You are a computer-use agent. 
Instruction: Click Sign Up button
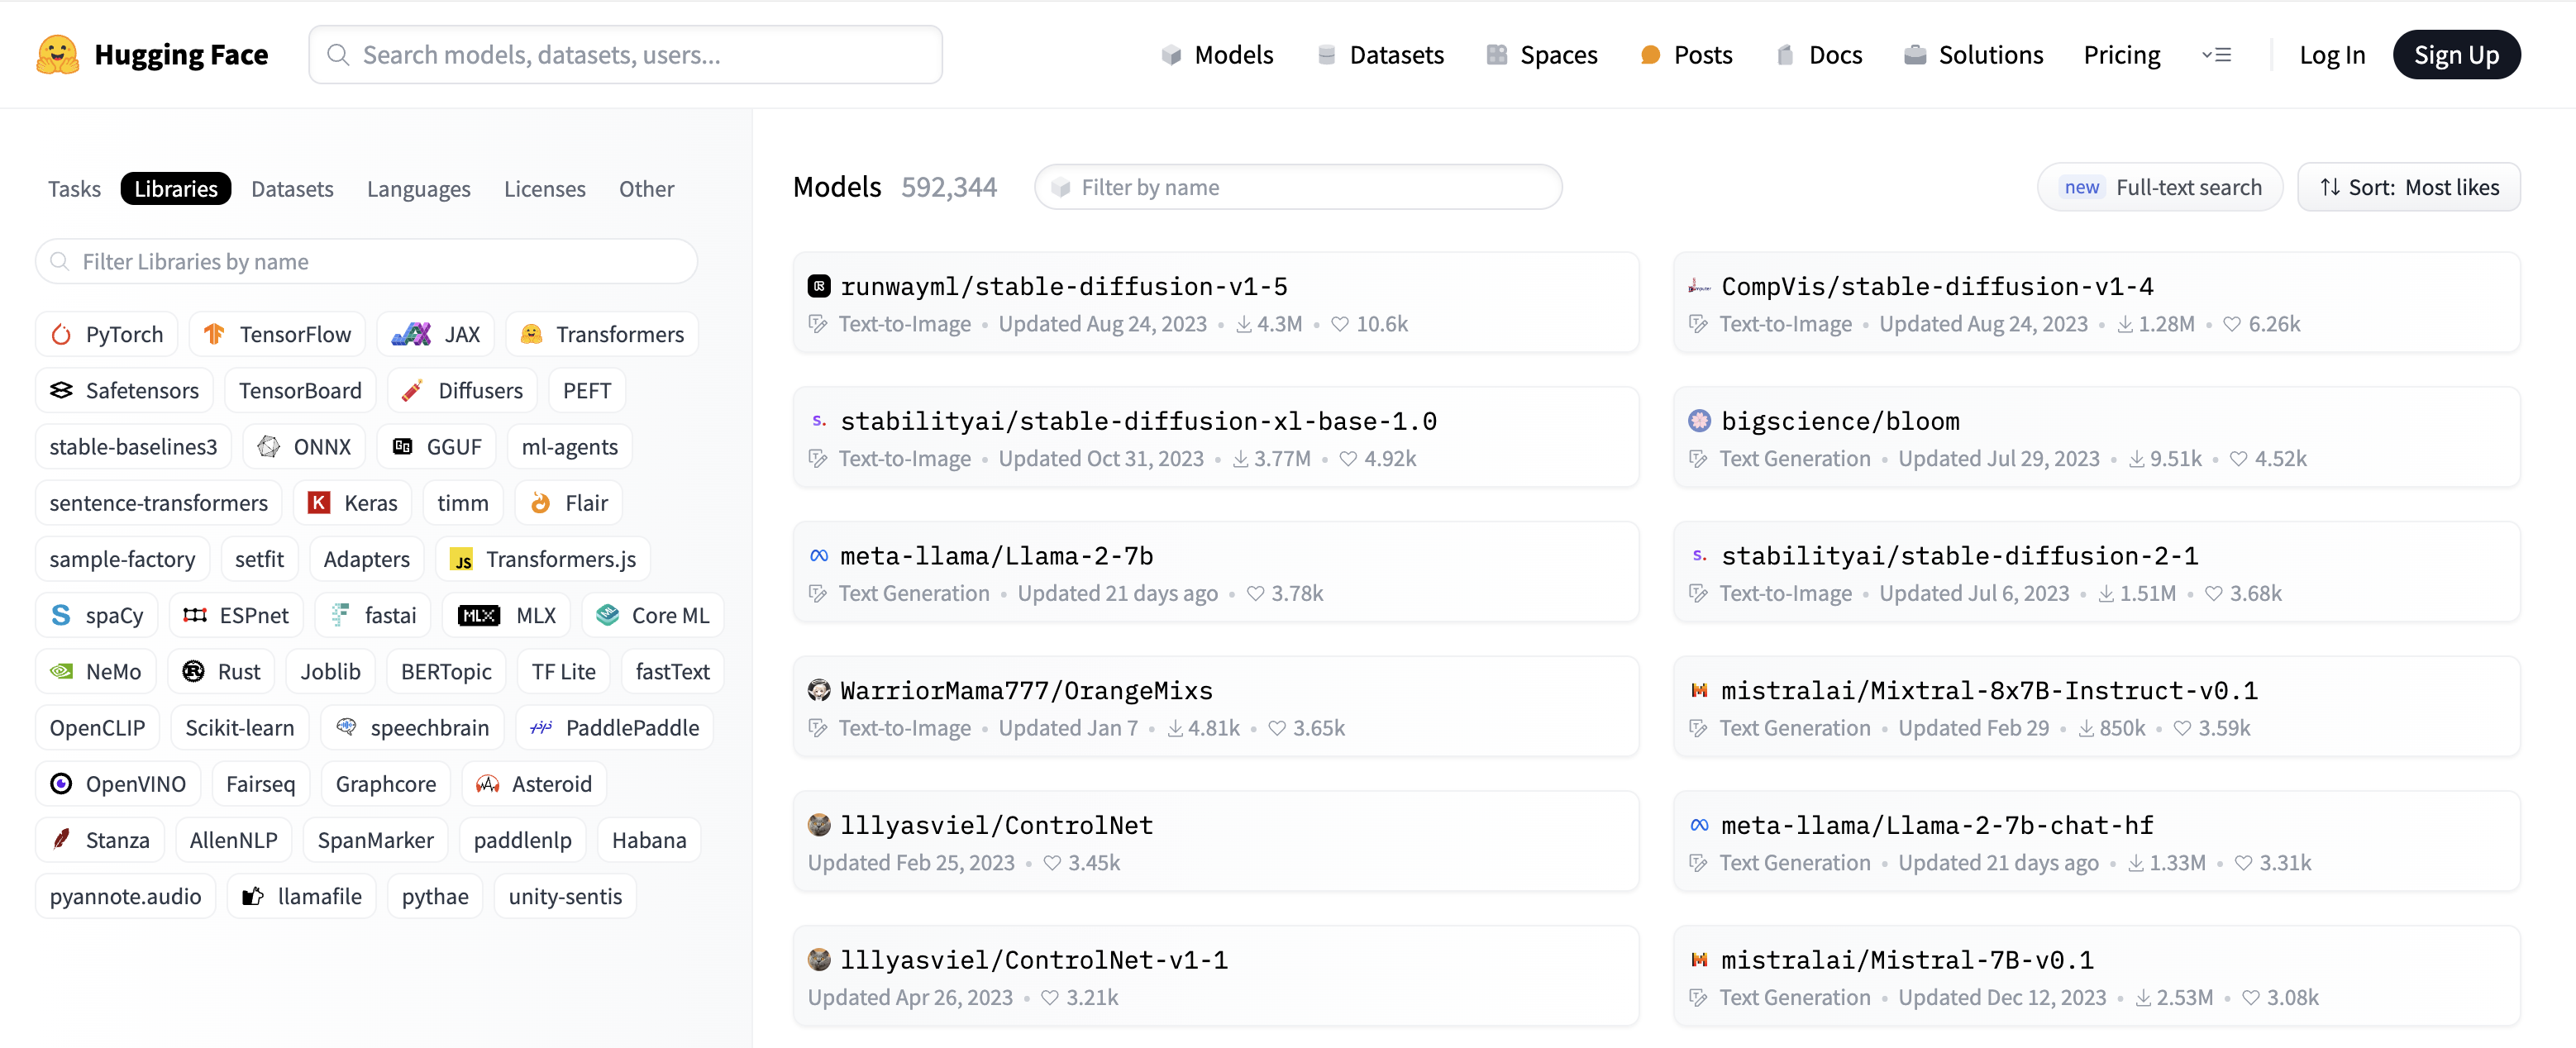(x=2456, y=55)
